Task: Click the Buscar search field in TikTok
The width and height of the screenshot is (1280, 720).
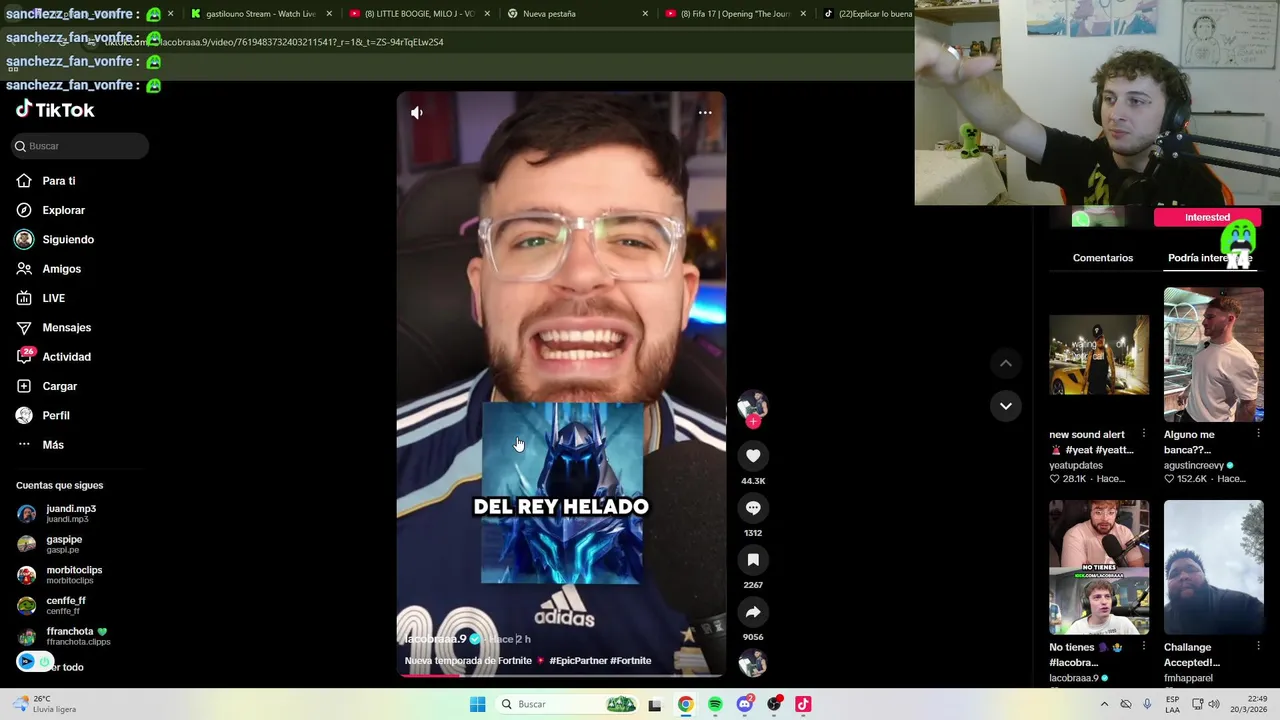Action: (80, 146)
